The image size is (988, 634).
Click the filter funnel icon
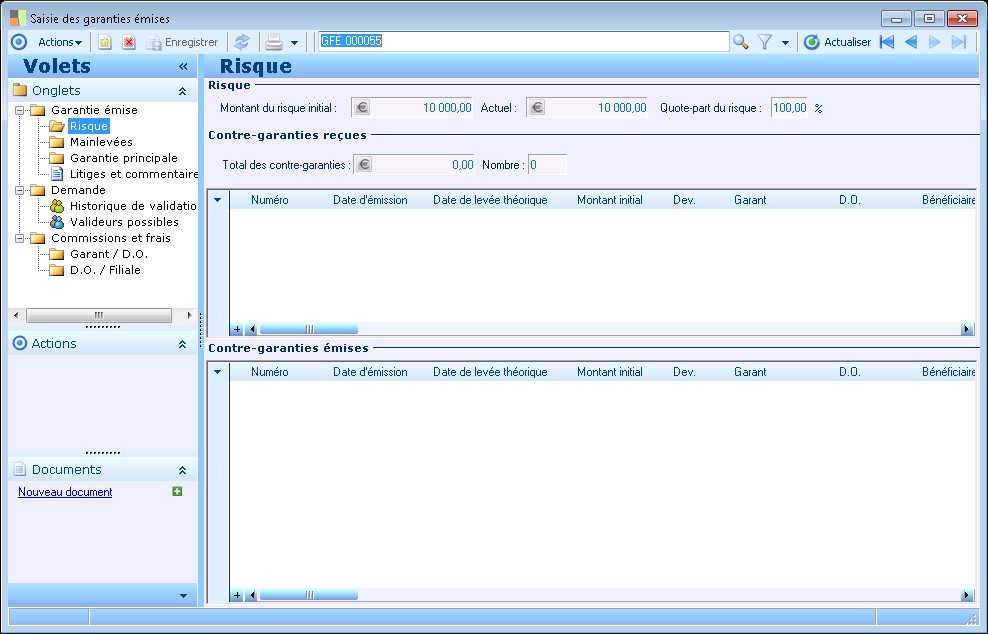(x=765, y=42)
